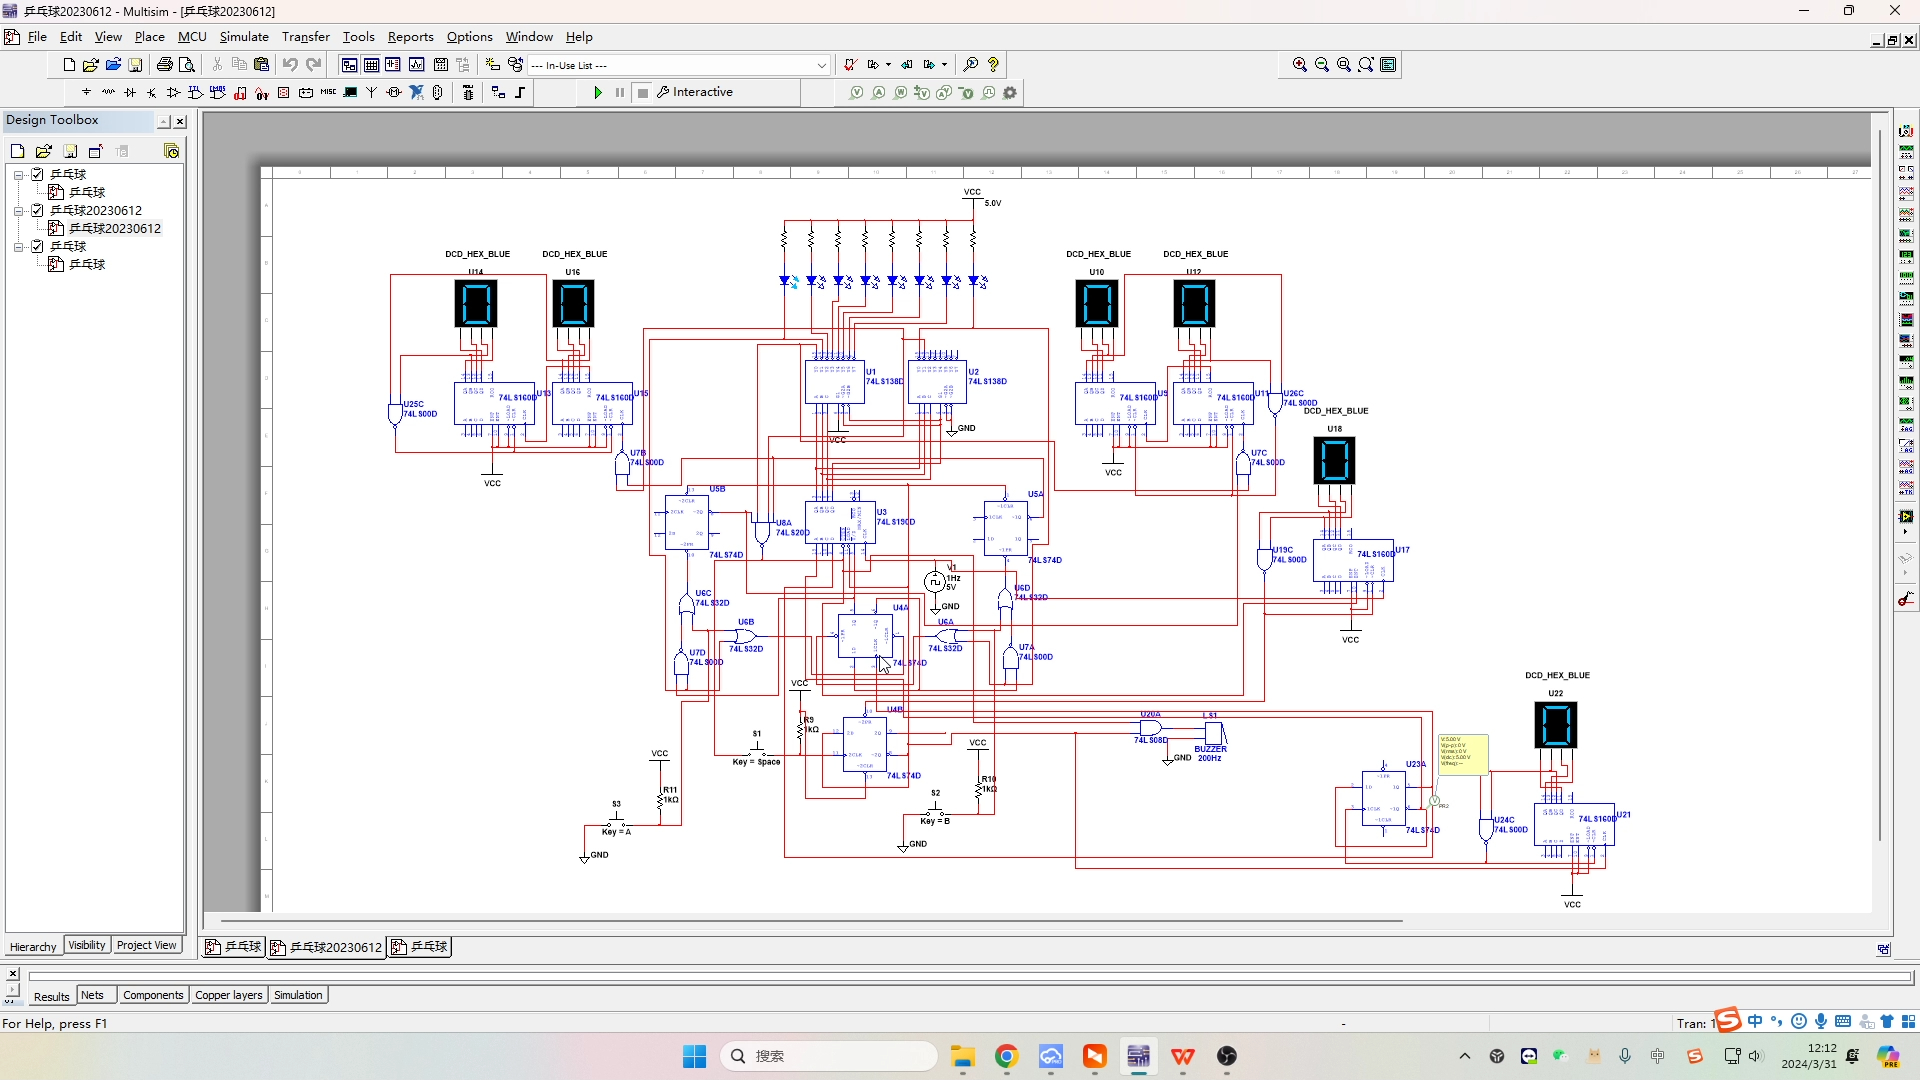
Task: Uncheck the first 乒乓球 project checkbox
Action: pos(37,174)
